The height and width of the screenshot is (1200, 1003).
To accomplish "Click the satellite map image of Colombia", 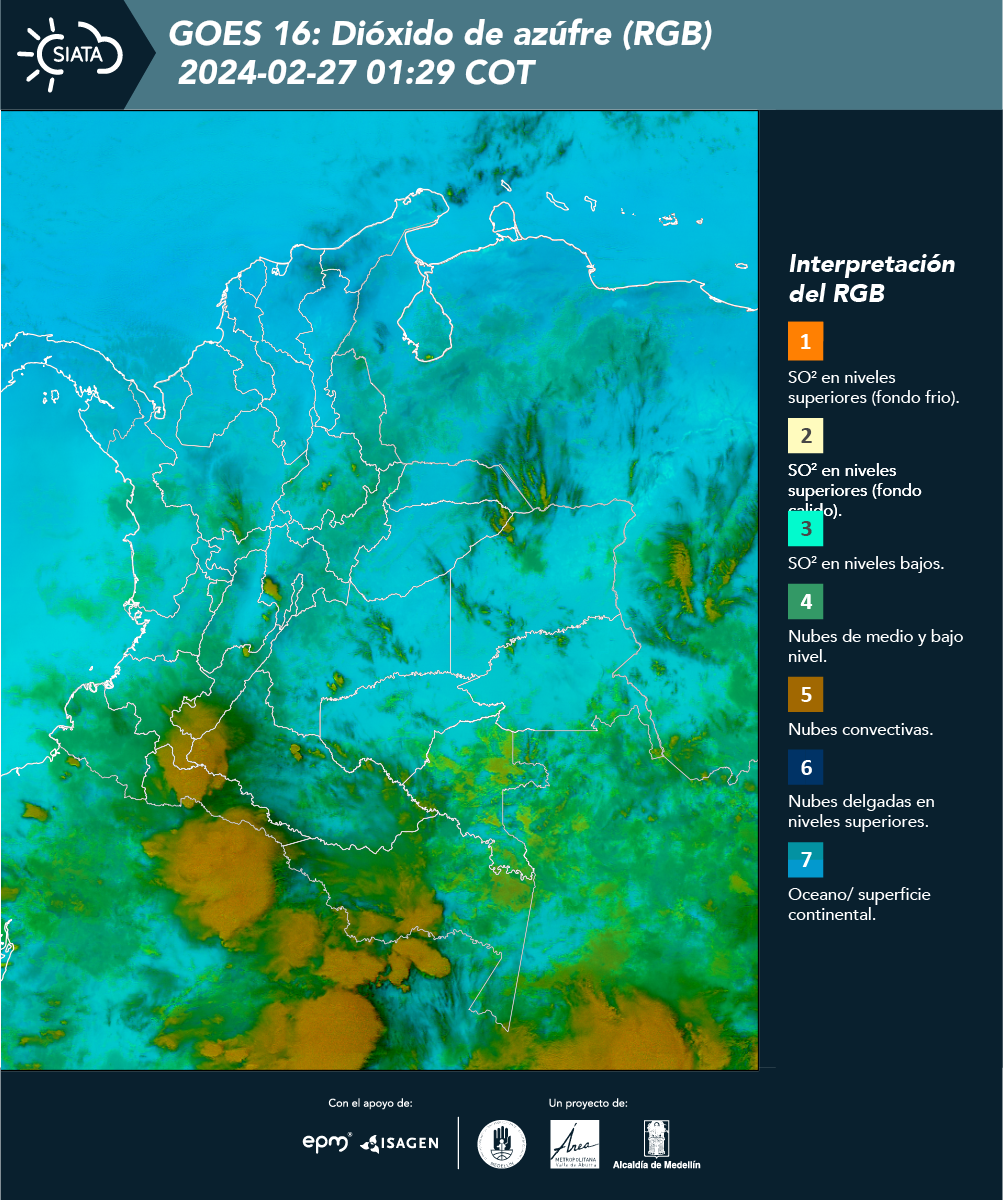I will click(379, 590).
